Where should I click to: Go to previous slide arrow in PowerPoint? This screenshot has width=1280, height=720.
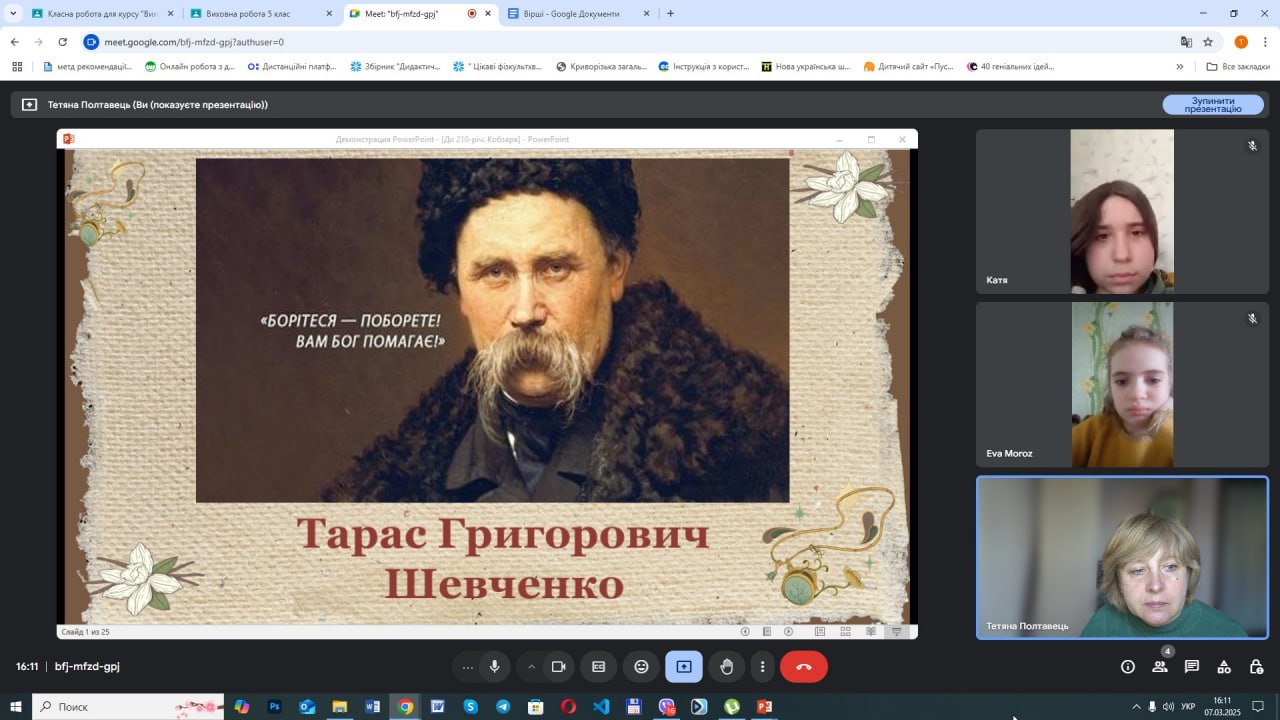(745, 632)
